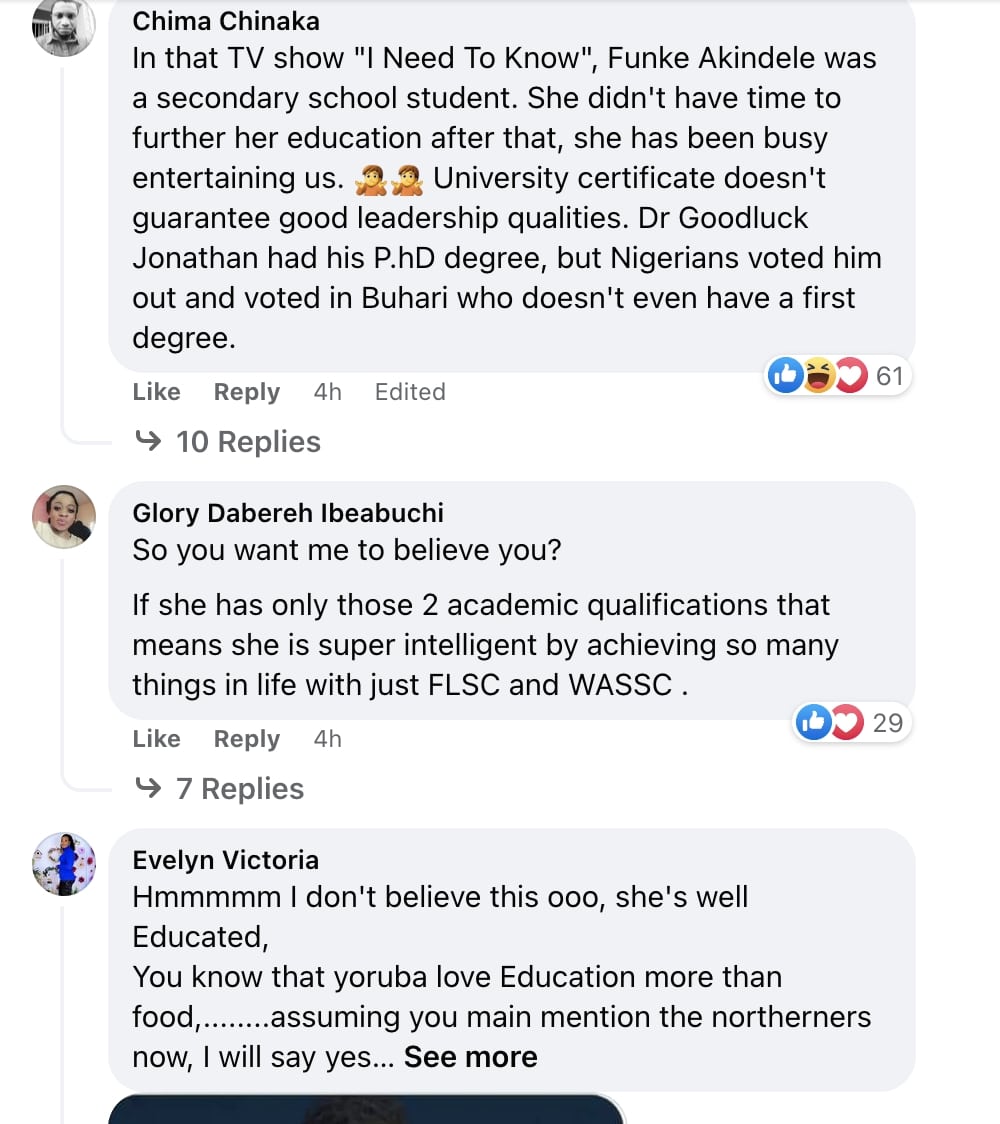Like Chima Chinaka's comment
This screenshot has height=1124, width=1000.
click(x=156, y=392)
